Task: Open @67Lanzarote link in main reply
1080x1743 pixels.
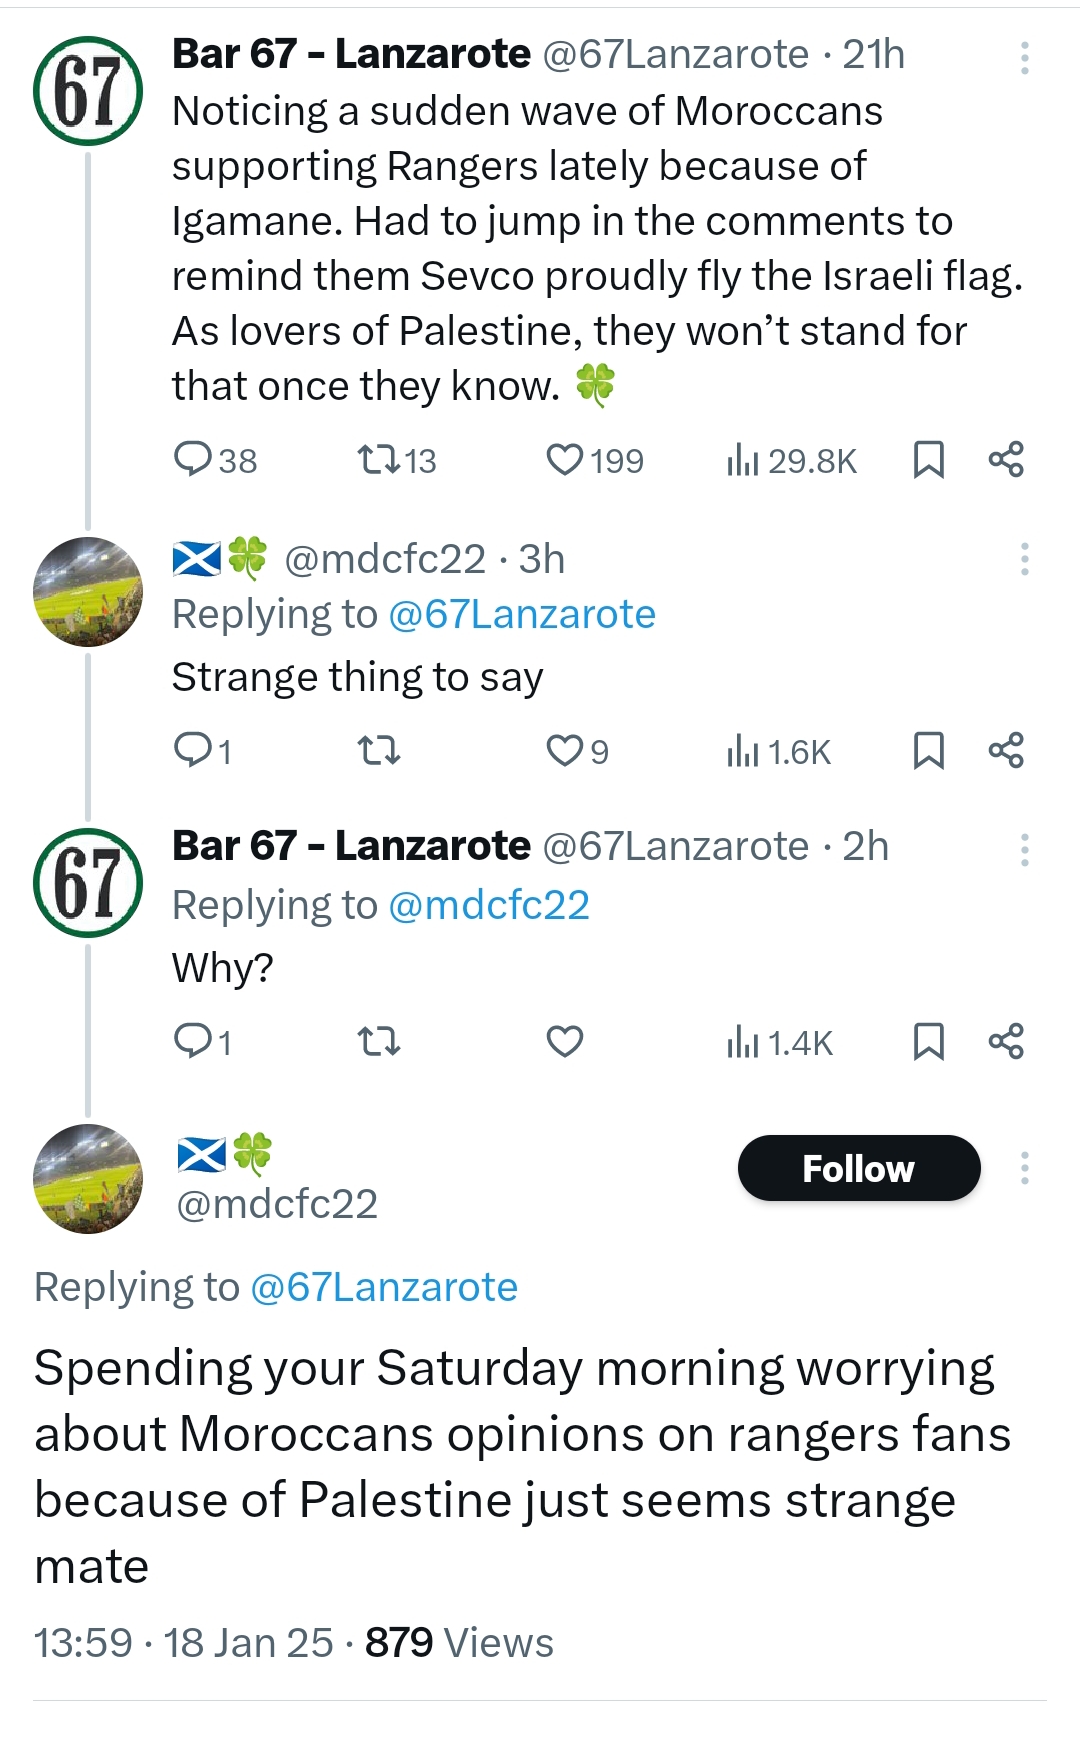Action: [384, 1287]
